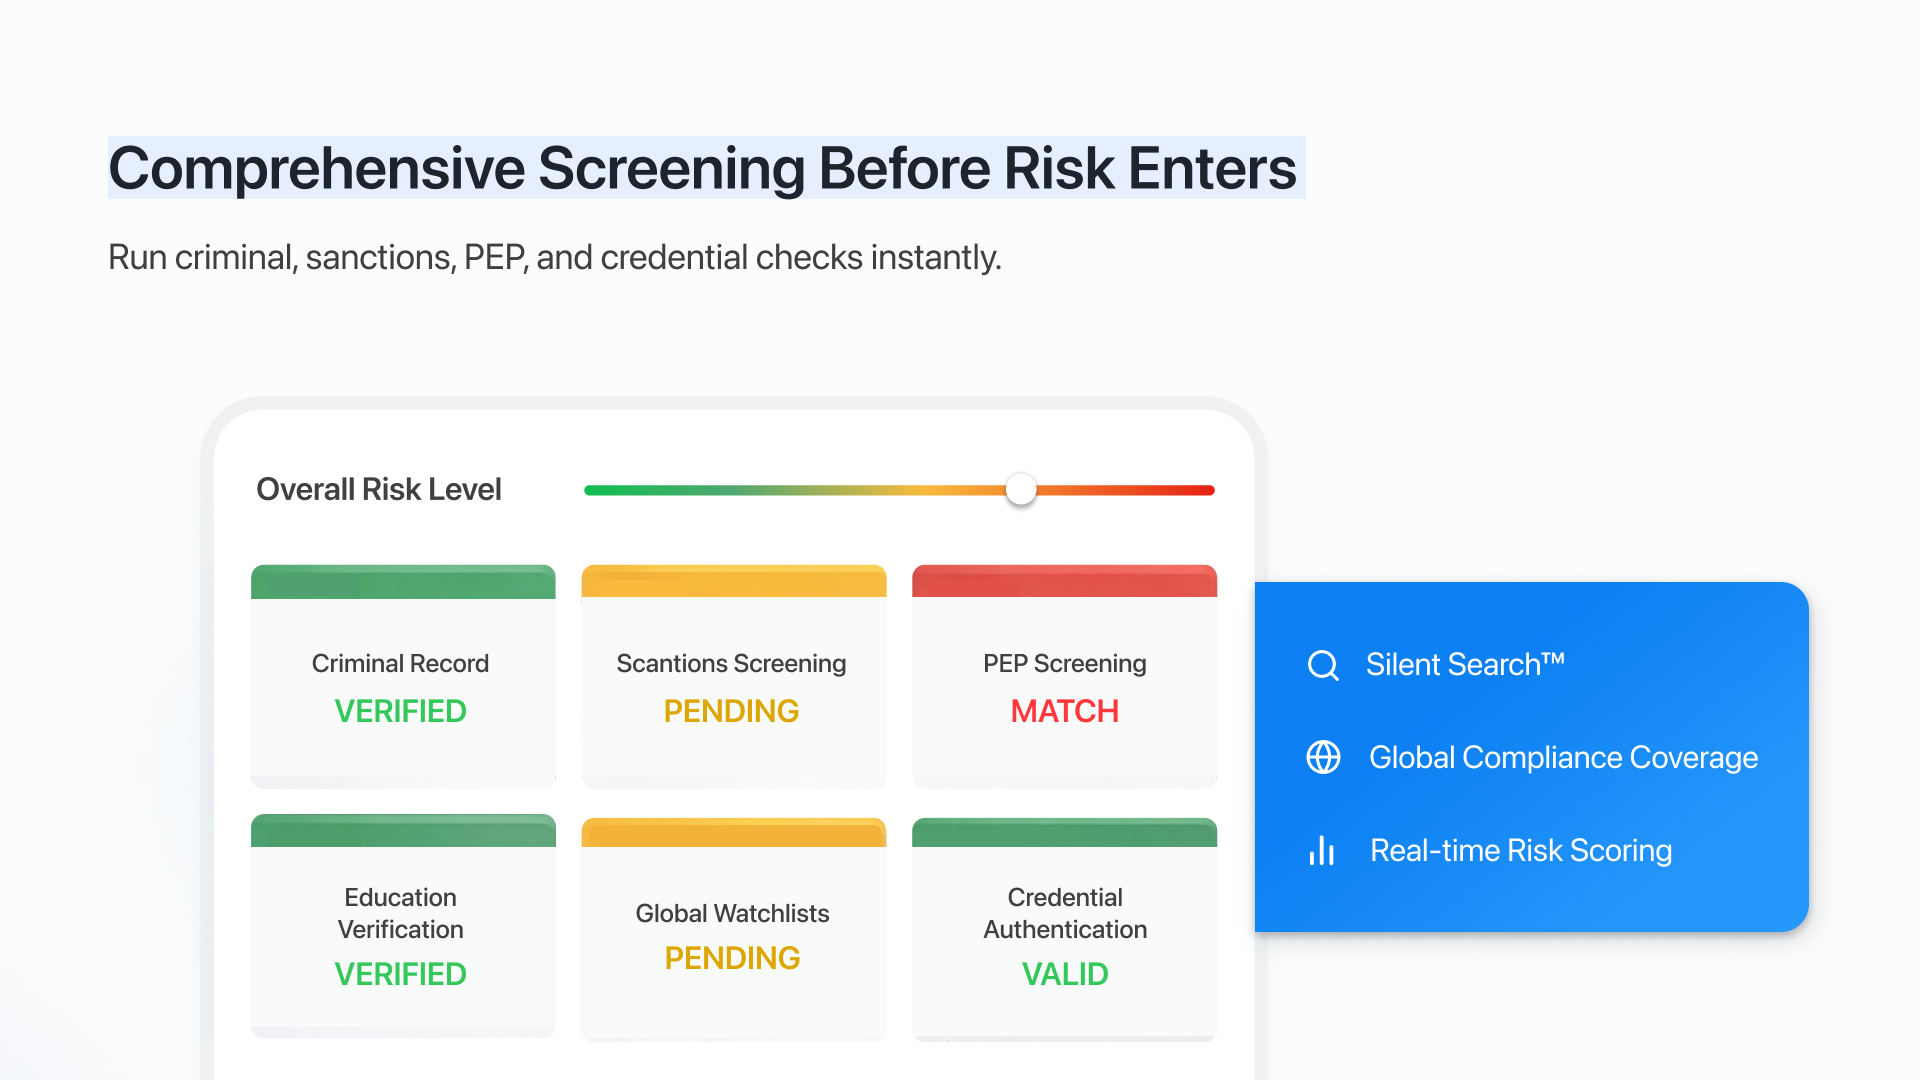Toggle the PENDING status on Sanctions Screening
This screenshot has width=1920, height=1080.
pyautogui.click(x=732, y=711)
